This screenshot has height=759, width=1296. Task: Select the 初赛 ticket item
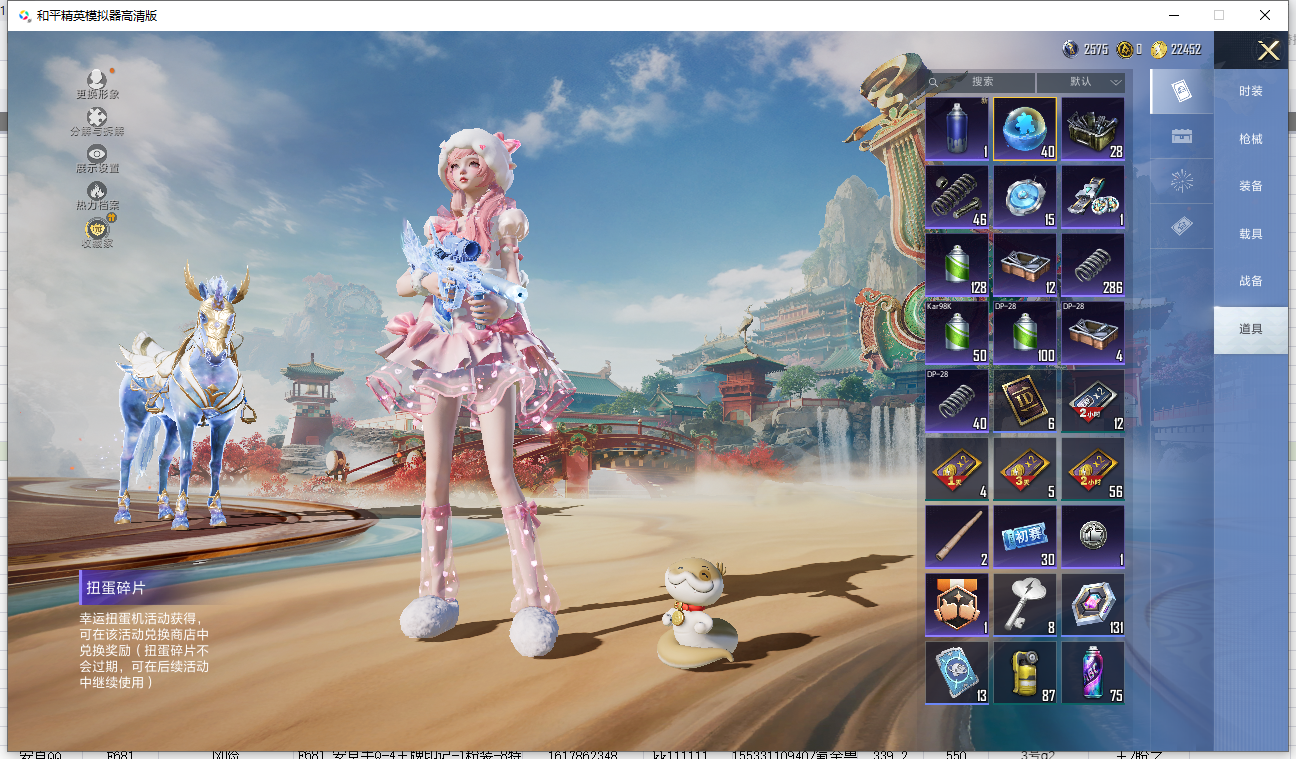click(x=1025, y=537)
